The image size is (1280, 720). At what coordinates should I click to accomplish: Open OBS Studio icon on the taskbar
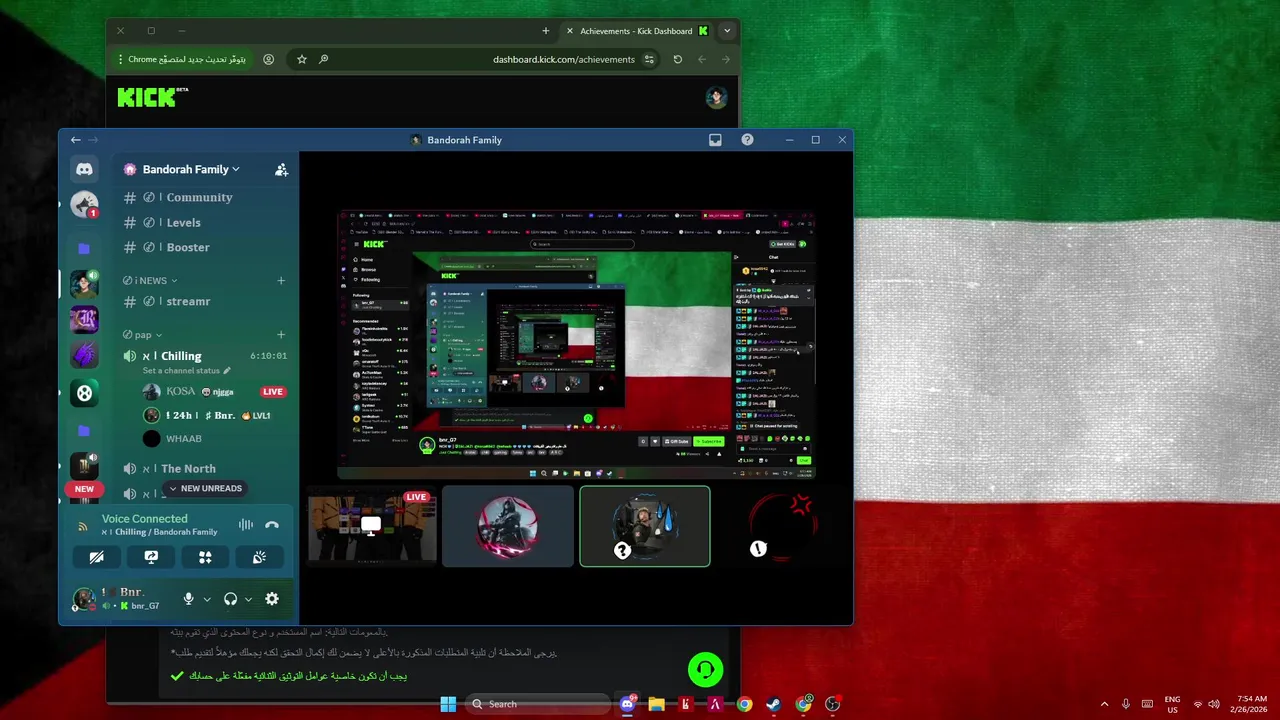[832, 704]
